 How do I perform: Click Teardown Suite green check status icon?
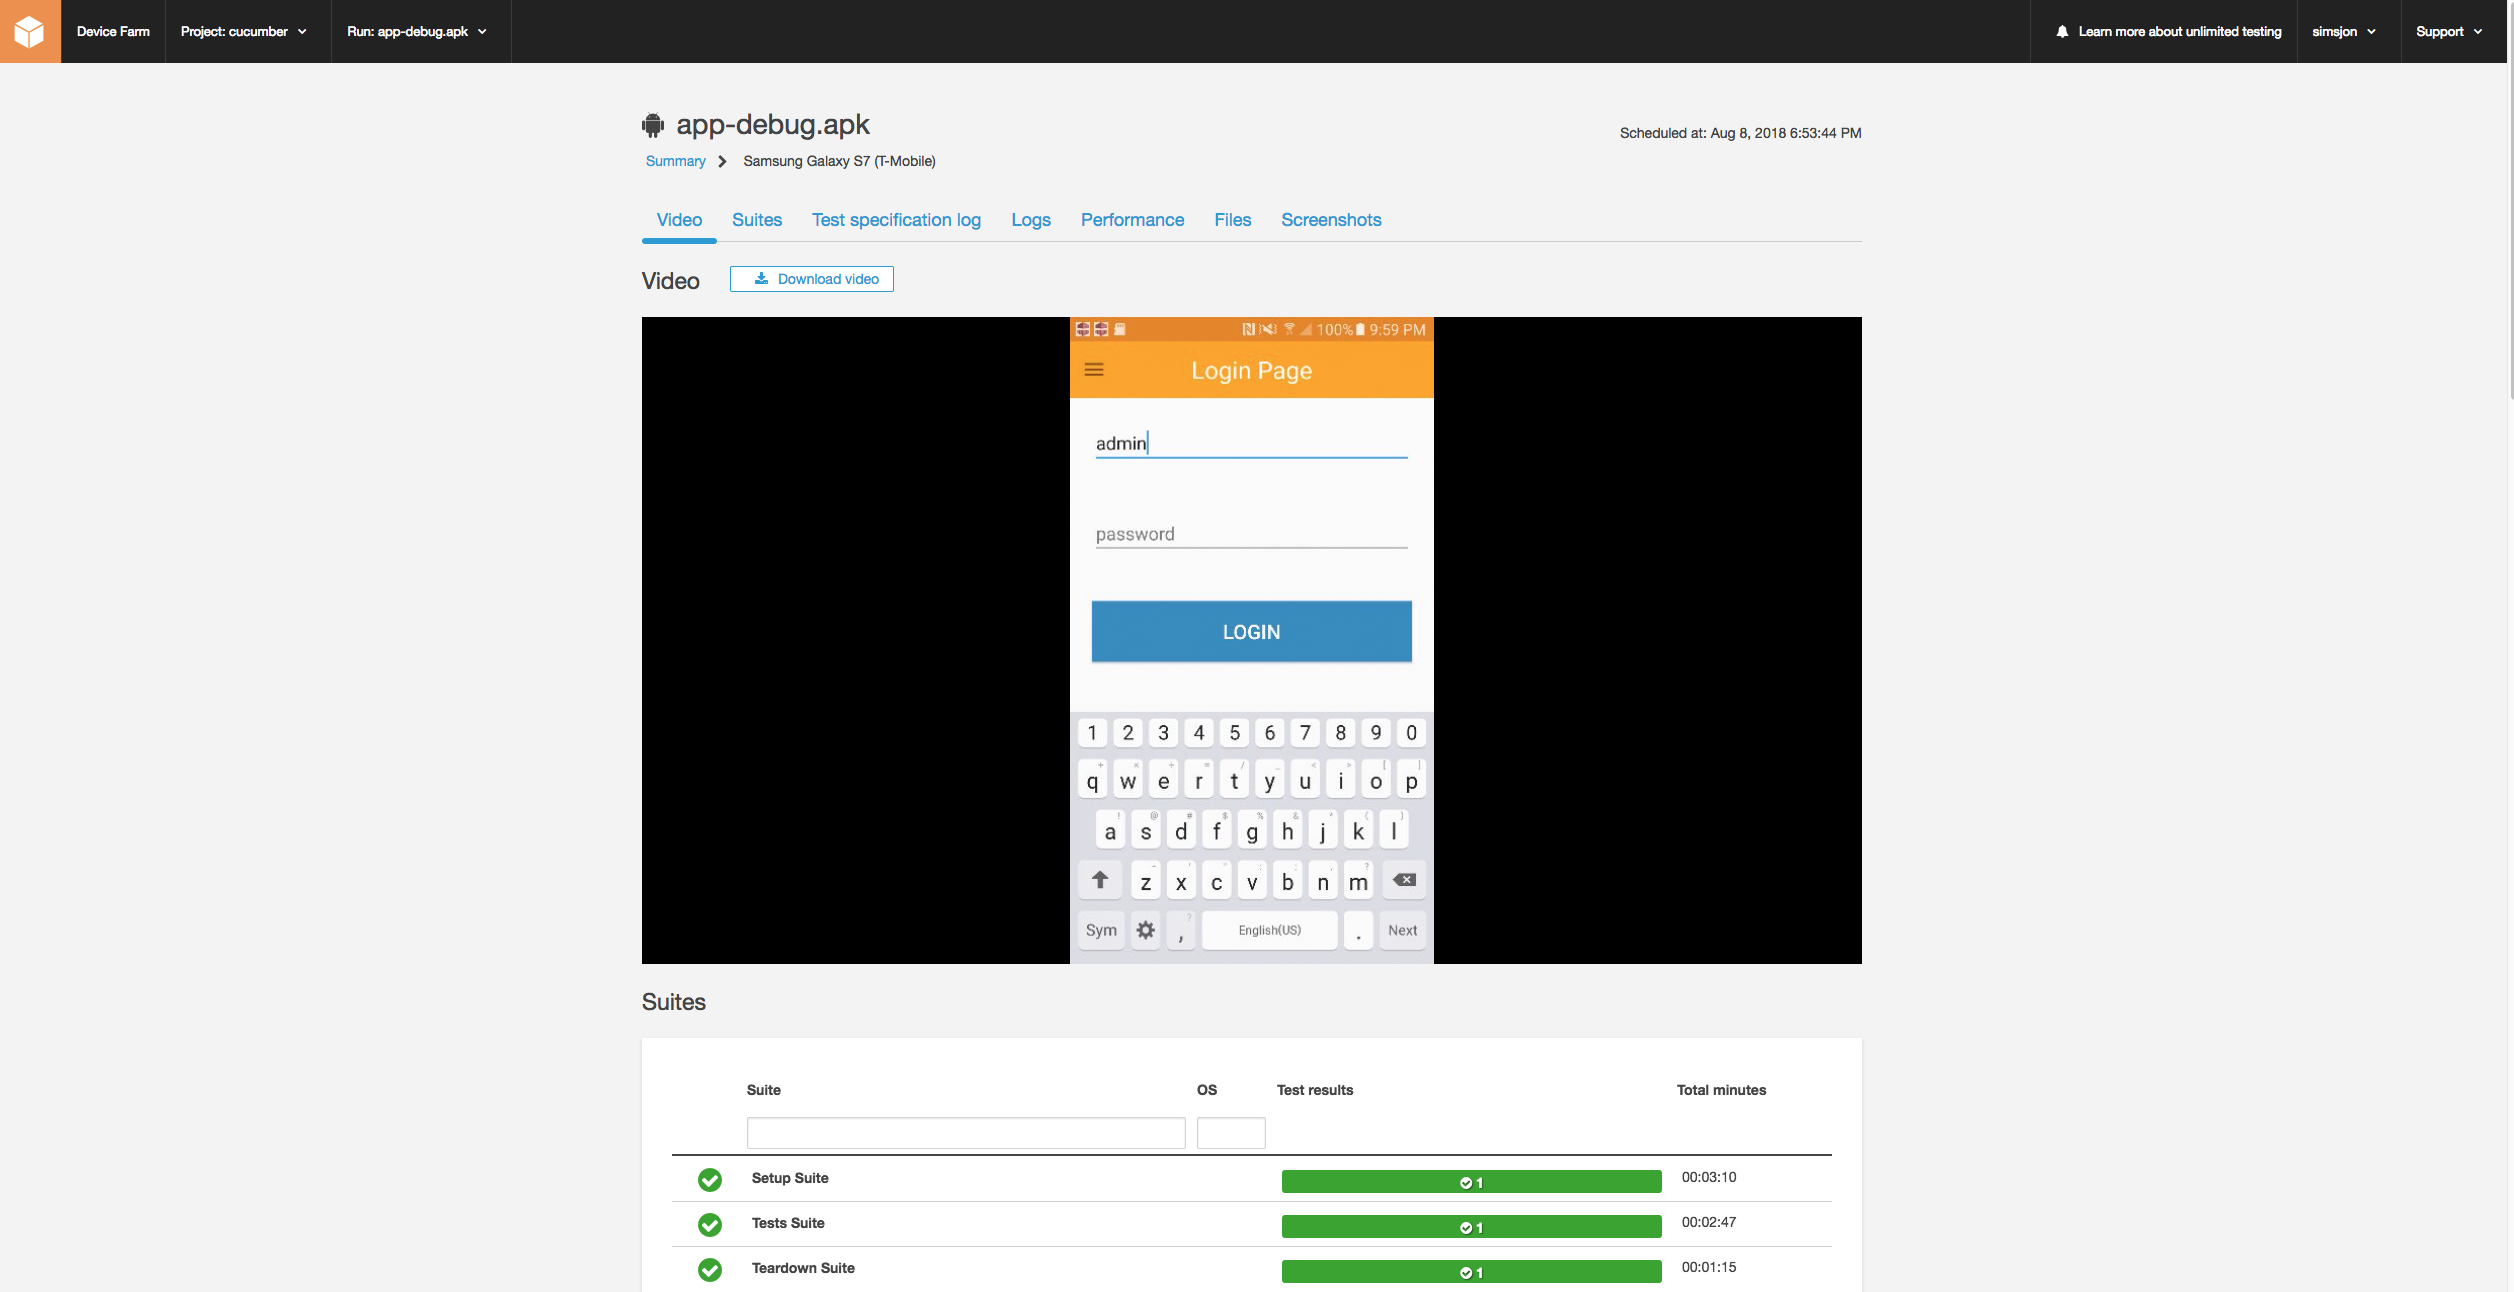coord(710,1270)
